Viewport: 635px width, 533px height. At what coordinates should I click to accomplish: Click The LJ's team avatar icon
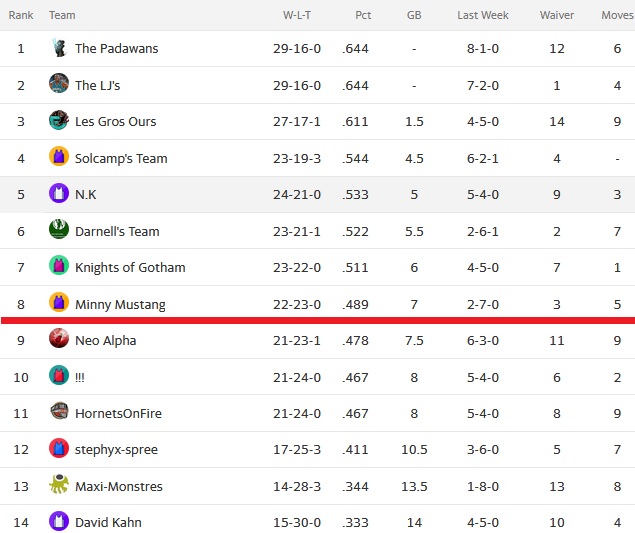pos(59,83)
